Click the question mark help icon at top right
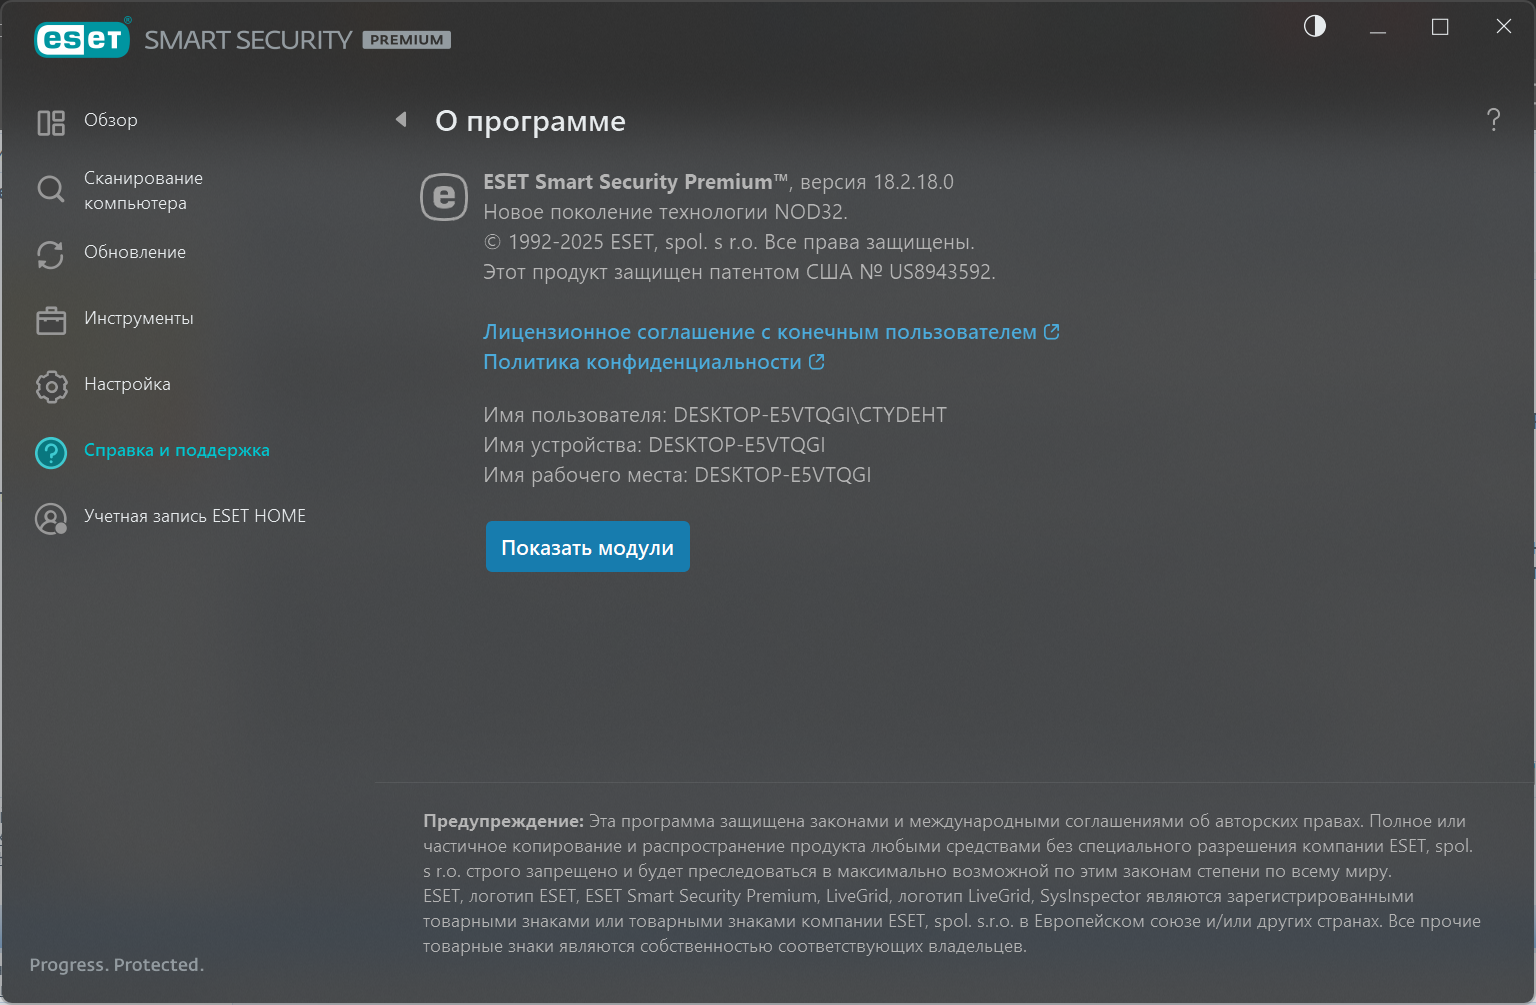Viewport: 1536px width, 1005px height. tap(1493, 120)
